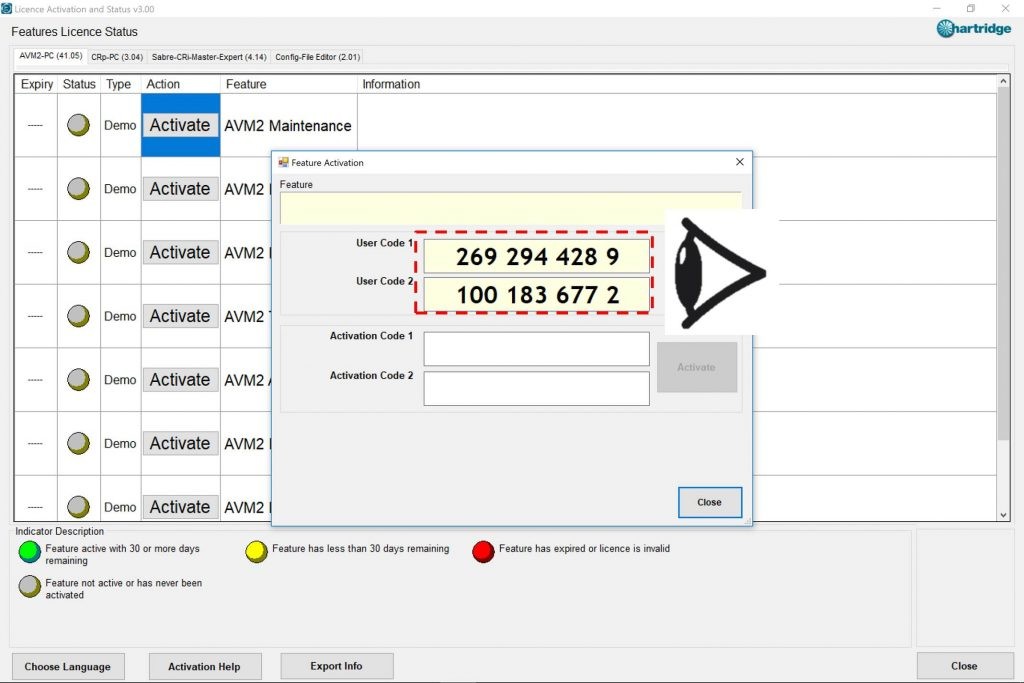The width and height of the screenshot is (1024, 683).
Task: Click the Feature Activation dialog title icon
Action: [x=283, y=162]
